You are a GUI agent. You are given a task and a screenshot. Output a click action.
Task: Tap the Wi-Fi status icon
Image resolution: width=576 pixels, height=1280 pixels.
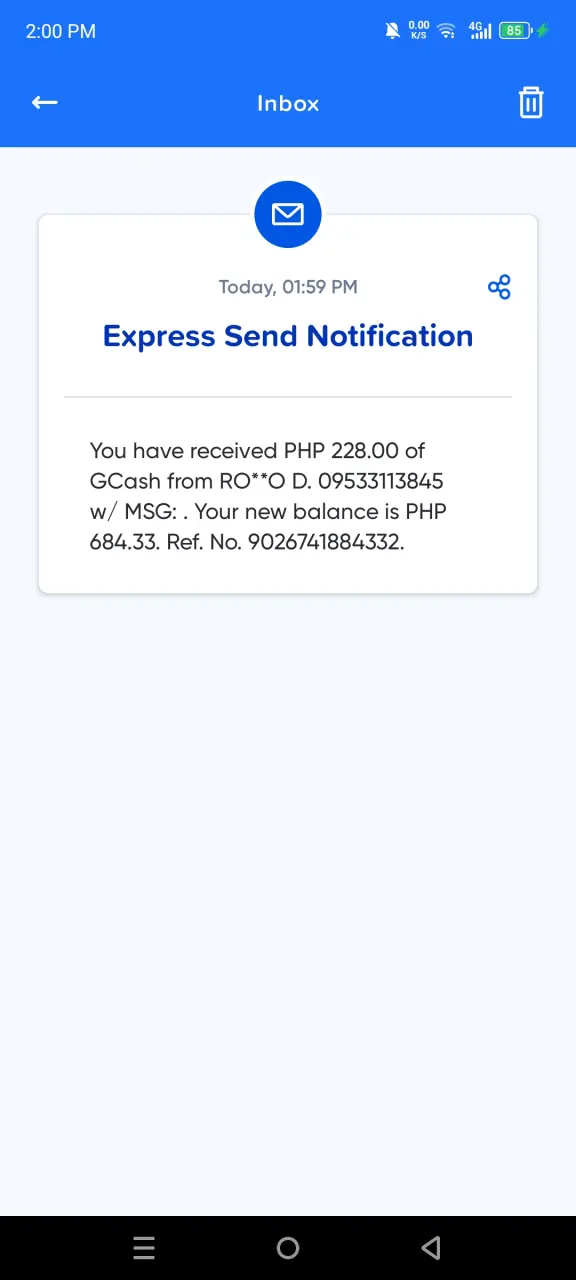pos(447,31)
